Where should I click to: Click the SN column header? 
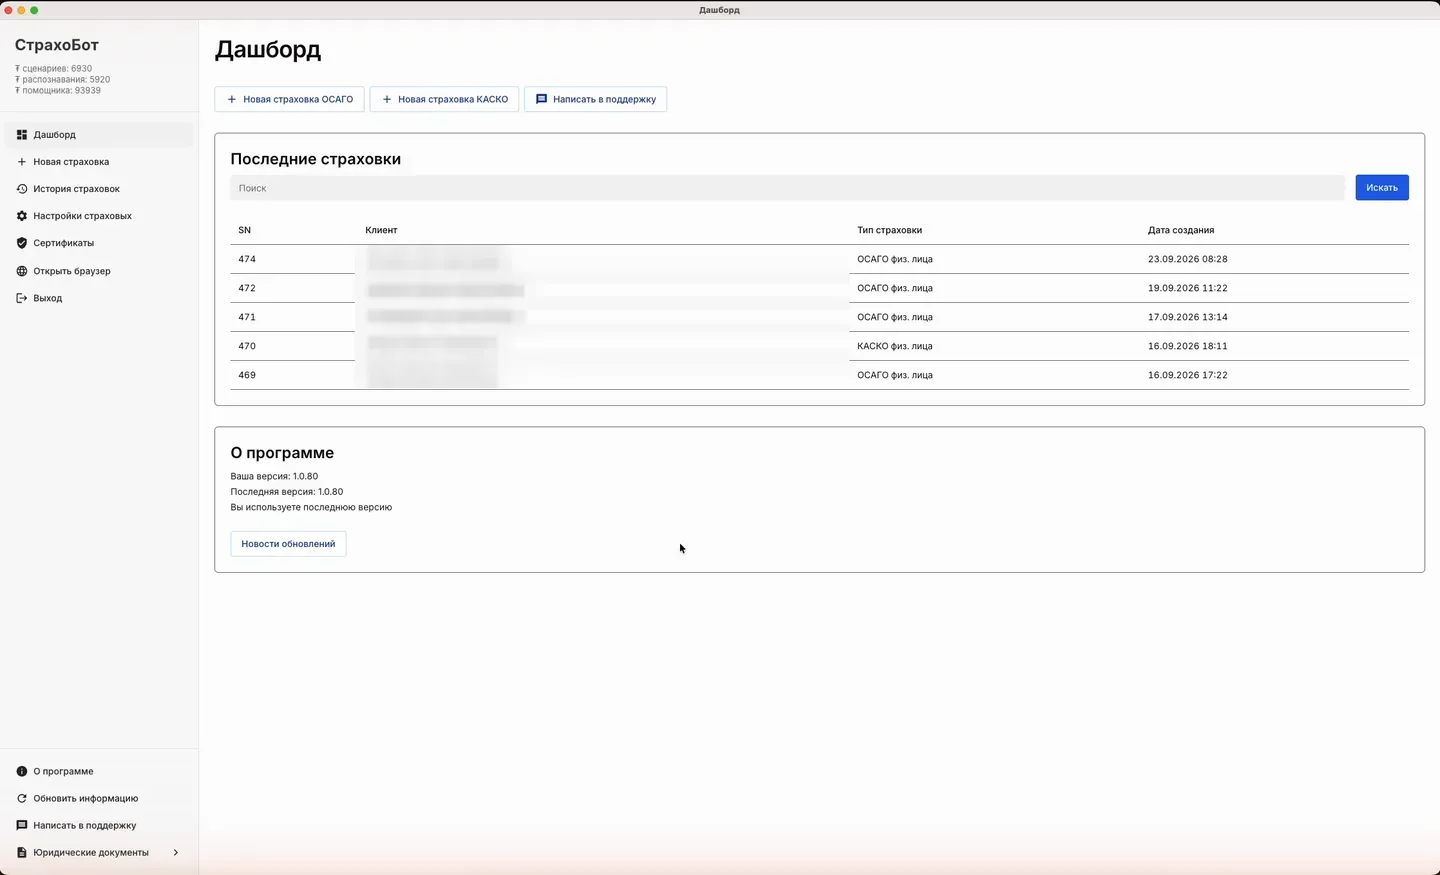pos(245,231)
